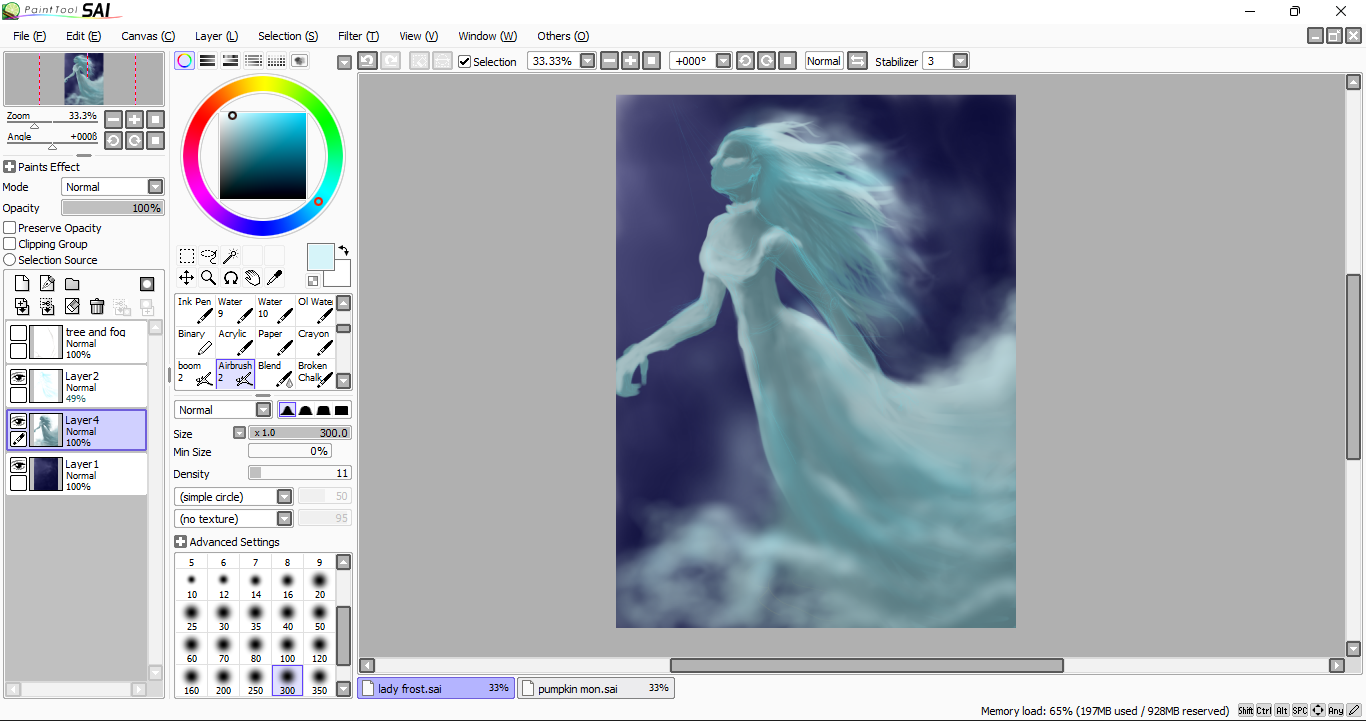Viewport: 1366px width, 721px height.
Task: Enable the Clipping Group checkbox
Action: pyautogui.click(x=10, y=244)
